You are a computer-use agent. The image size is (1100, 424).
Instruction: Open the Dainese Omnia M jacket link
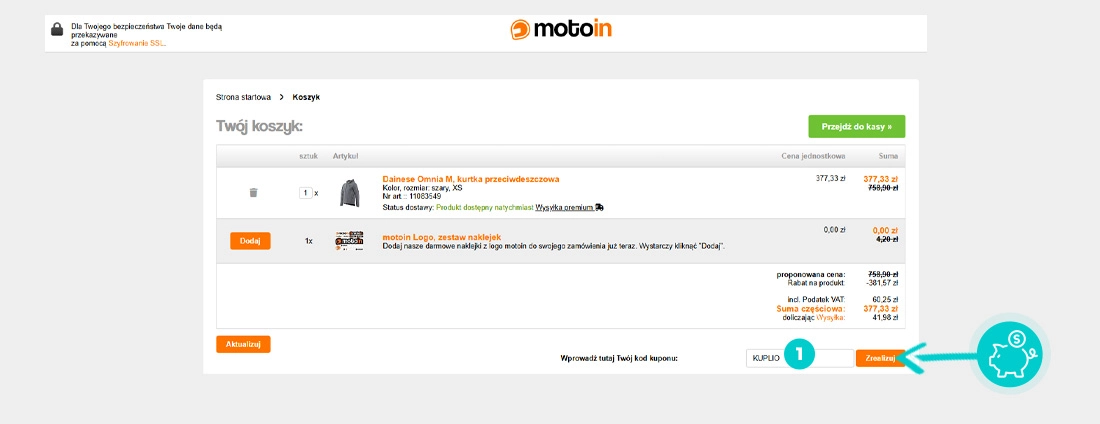point(470,179)
